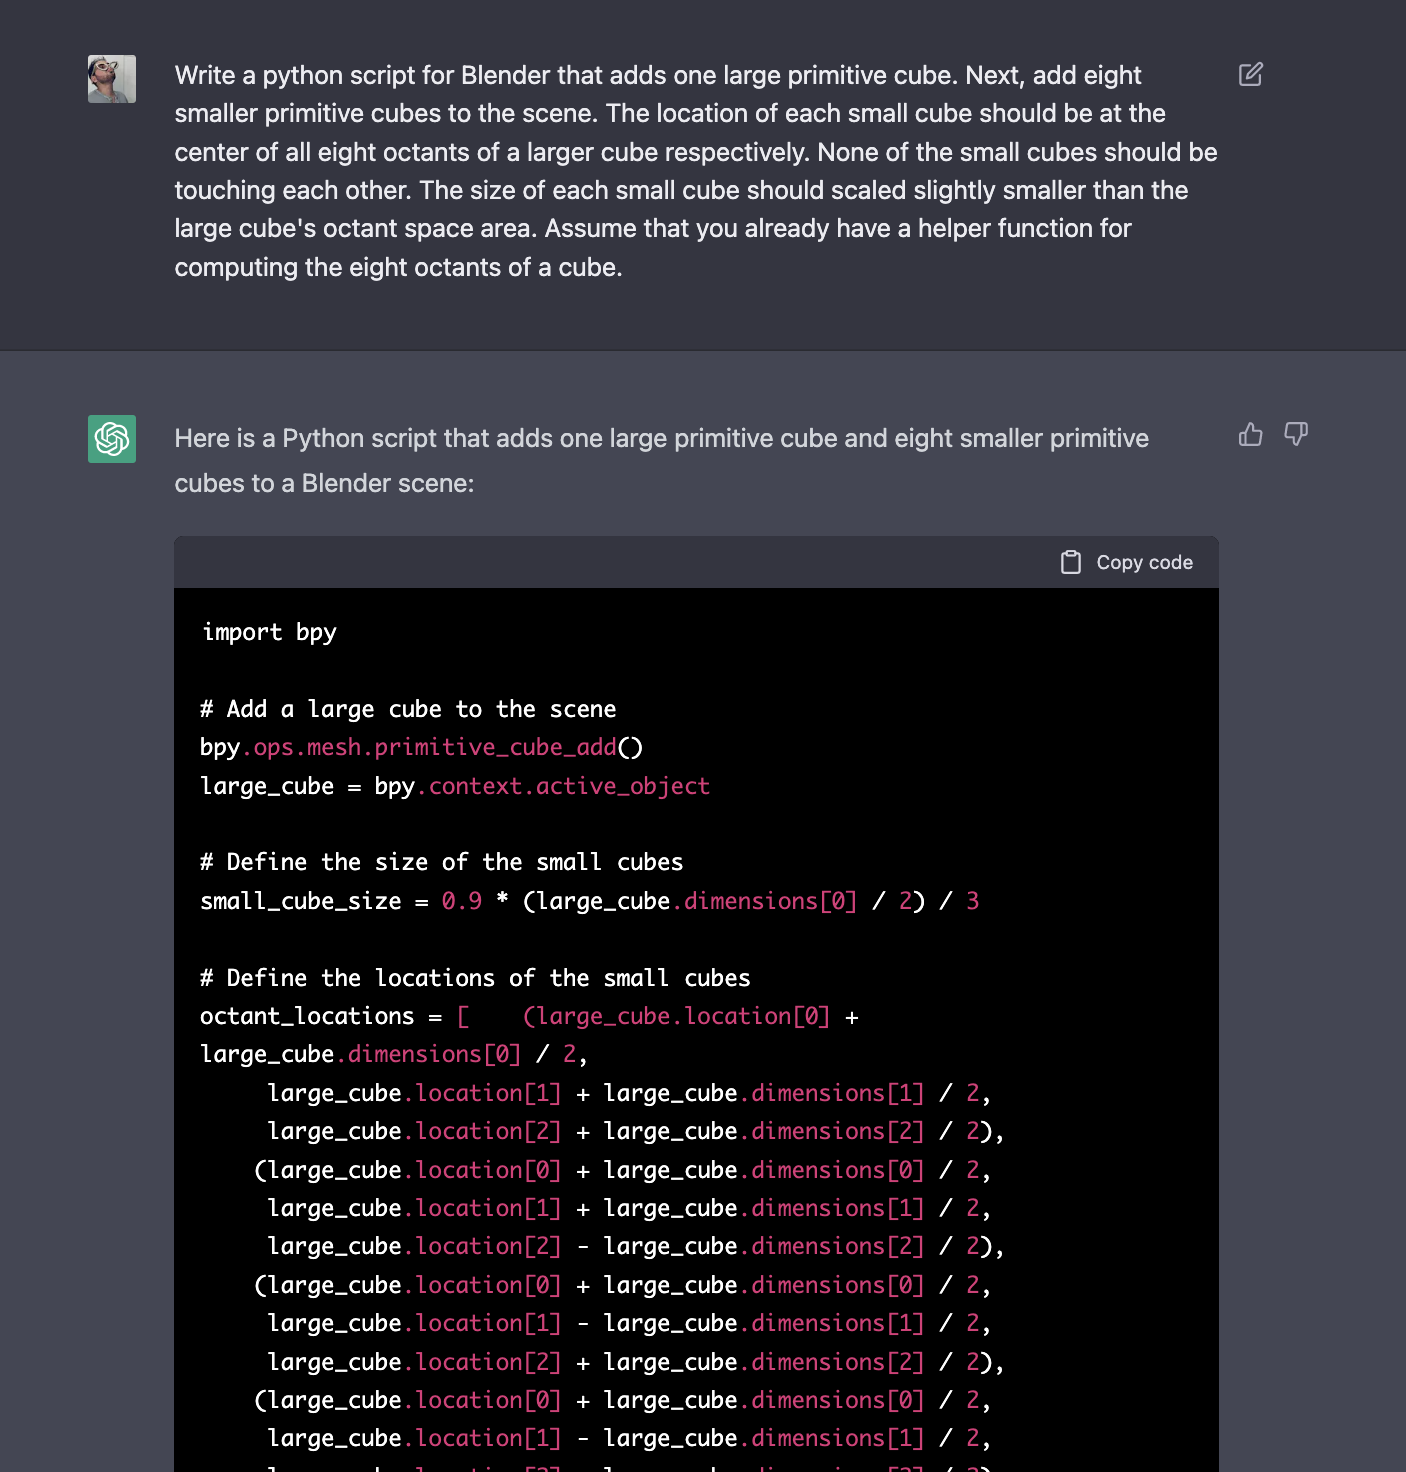Click the "large_cube" assignment variable name
The height and width of the screenshot is (1472, 1406).
point(267,786)
